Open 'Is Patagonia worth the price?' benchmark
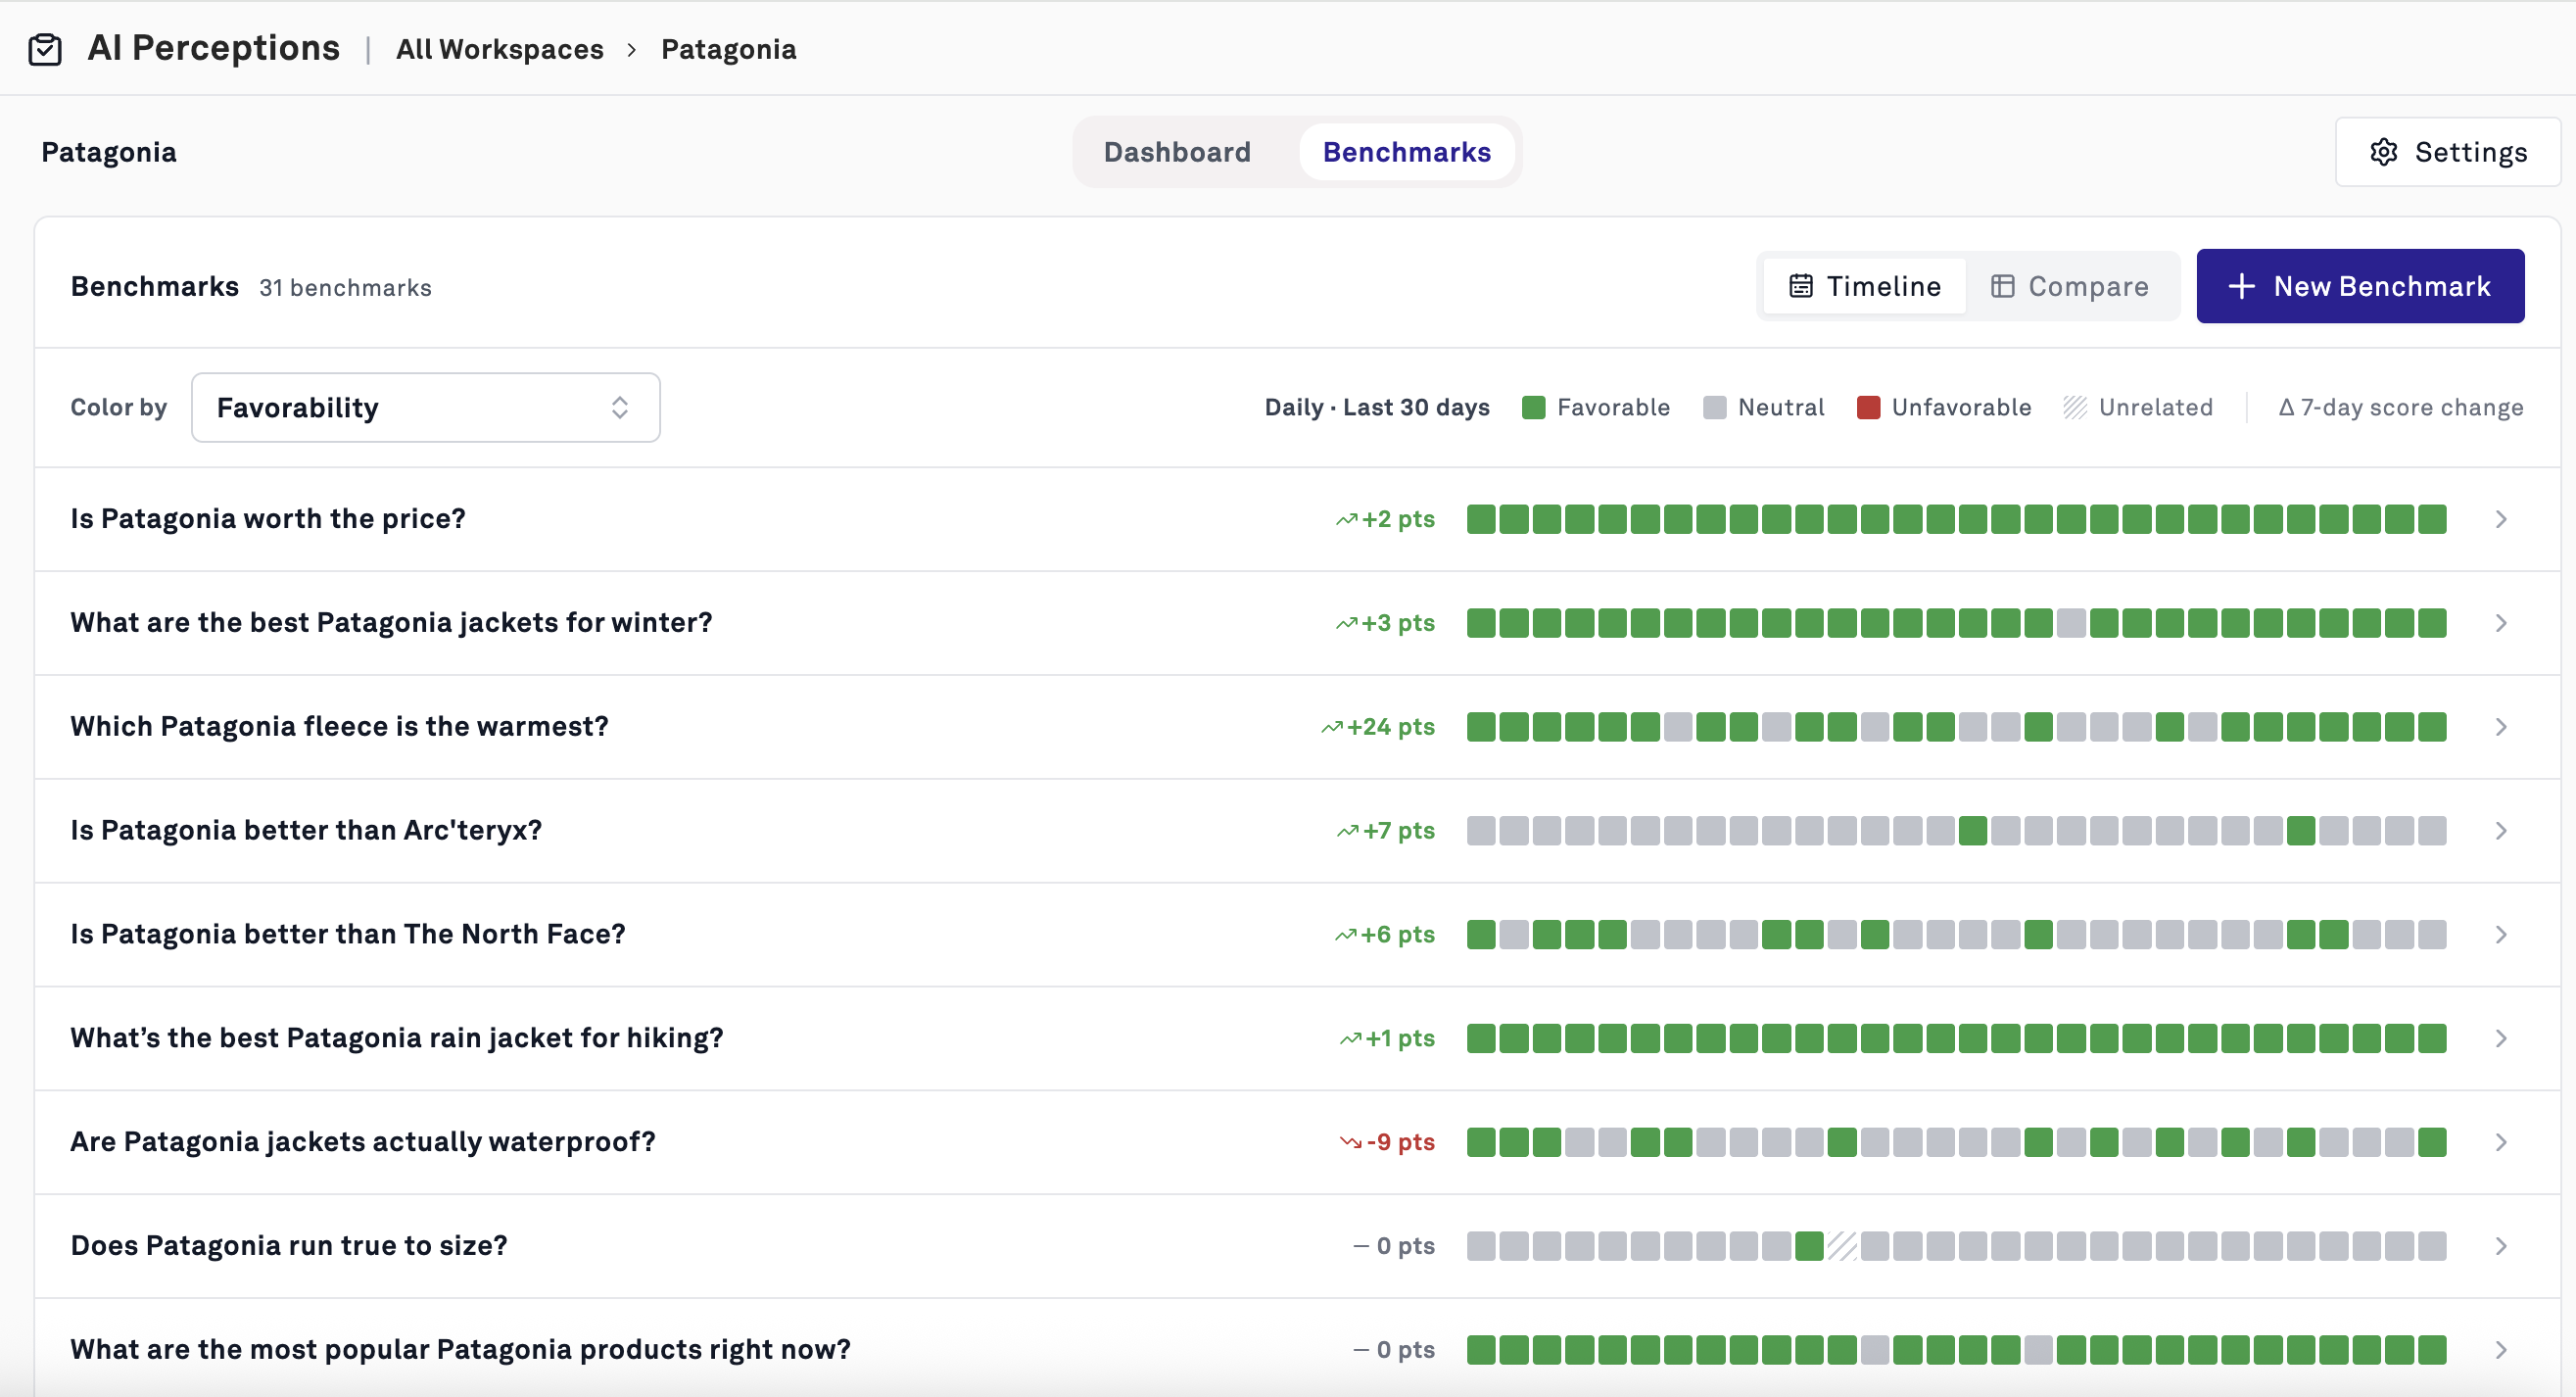Viewport: 2576px width, 1397px height. click(x=268, y=519)
